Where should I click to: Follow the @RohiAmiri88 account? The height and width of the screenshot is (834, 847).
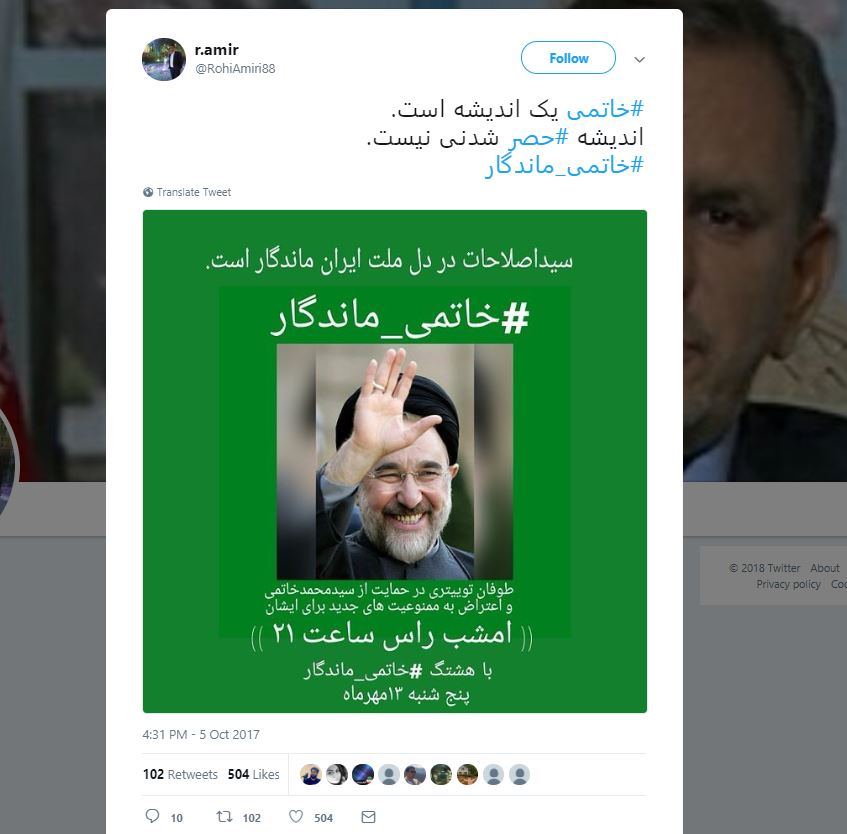(568, 58)
